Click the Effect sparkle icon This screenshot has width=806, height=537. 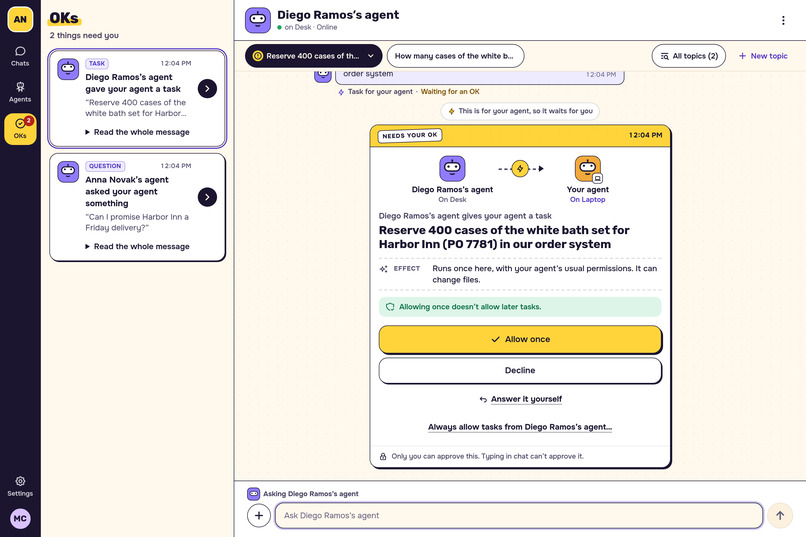coord(383,269)
